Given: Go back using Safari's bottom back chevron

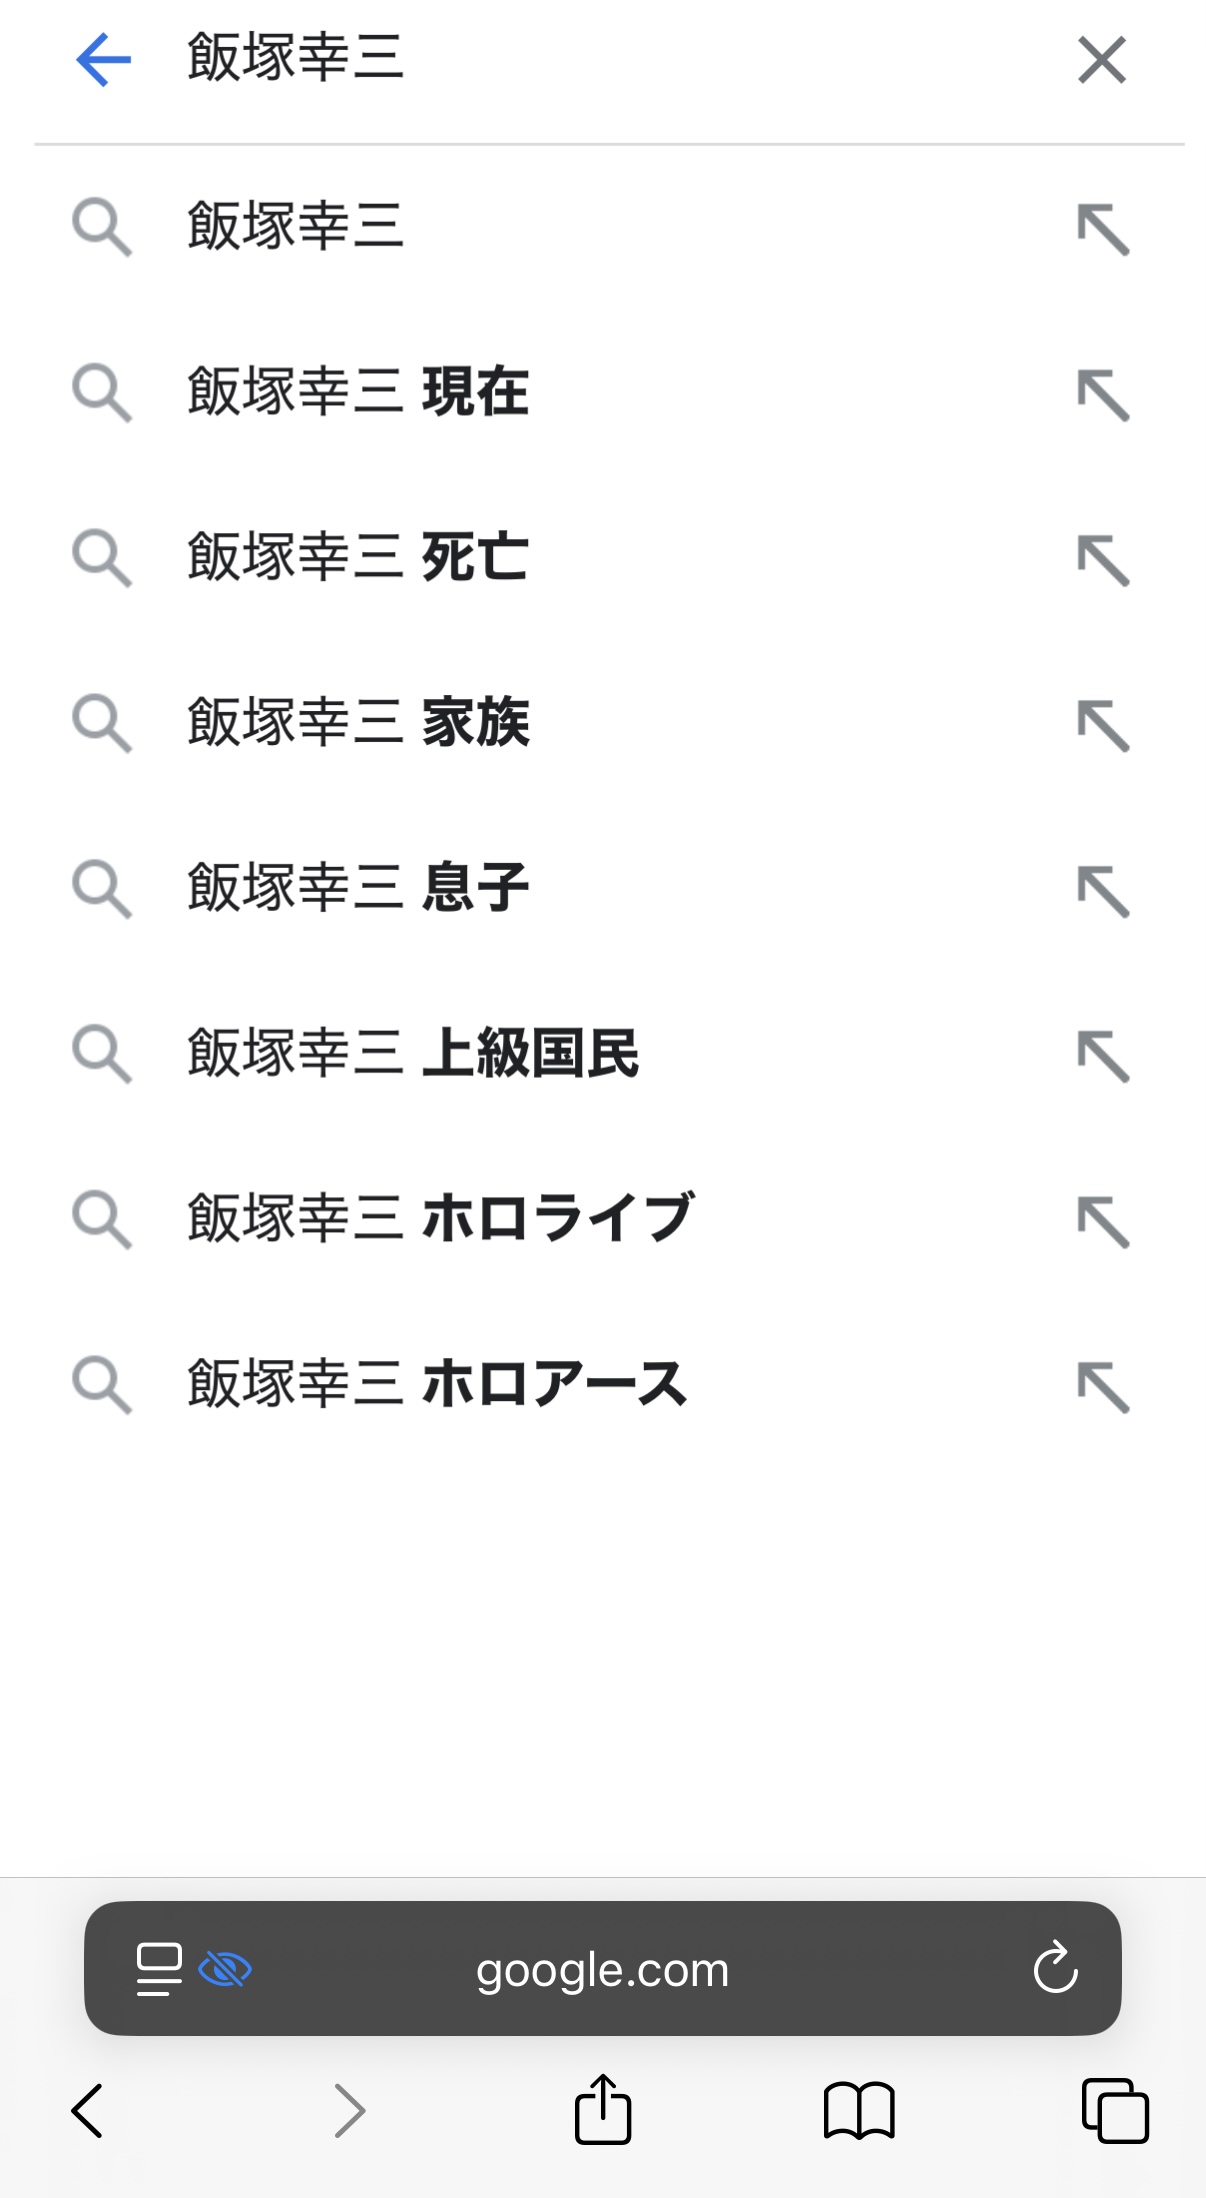Looking at the screenshot, I should click(88, 2111).
